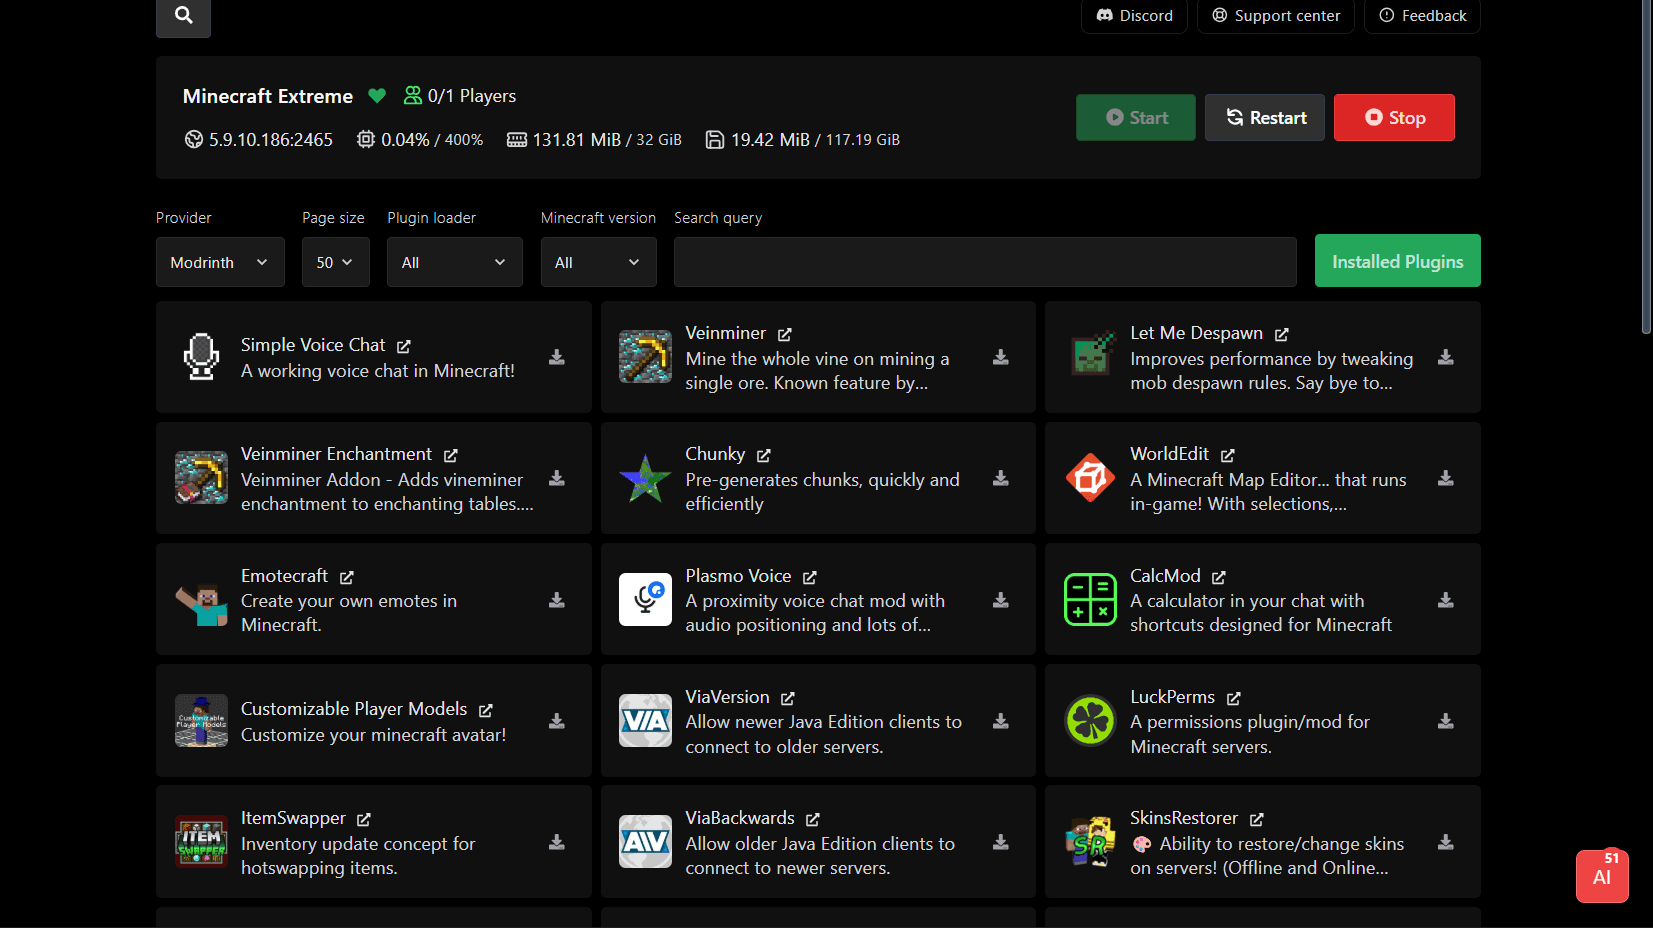Click the Plasmo Voice plugin title
The height and width of the screenshot is (928, 1653).
[x=738, y=576]
